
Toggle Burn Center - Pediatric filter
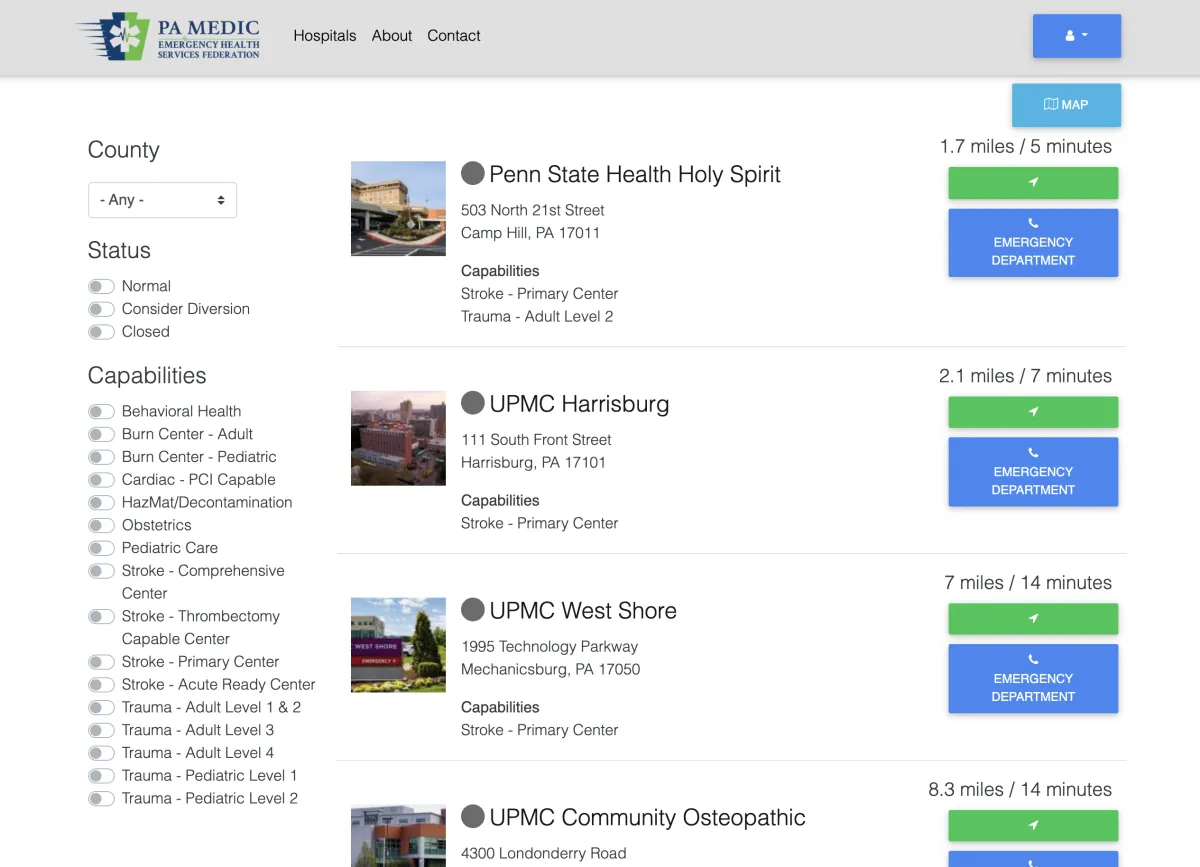(x=101, y=458)
